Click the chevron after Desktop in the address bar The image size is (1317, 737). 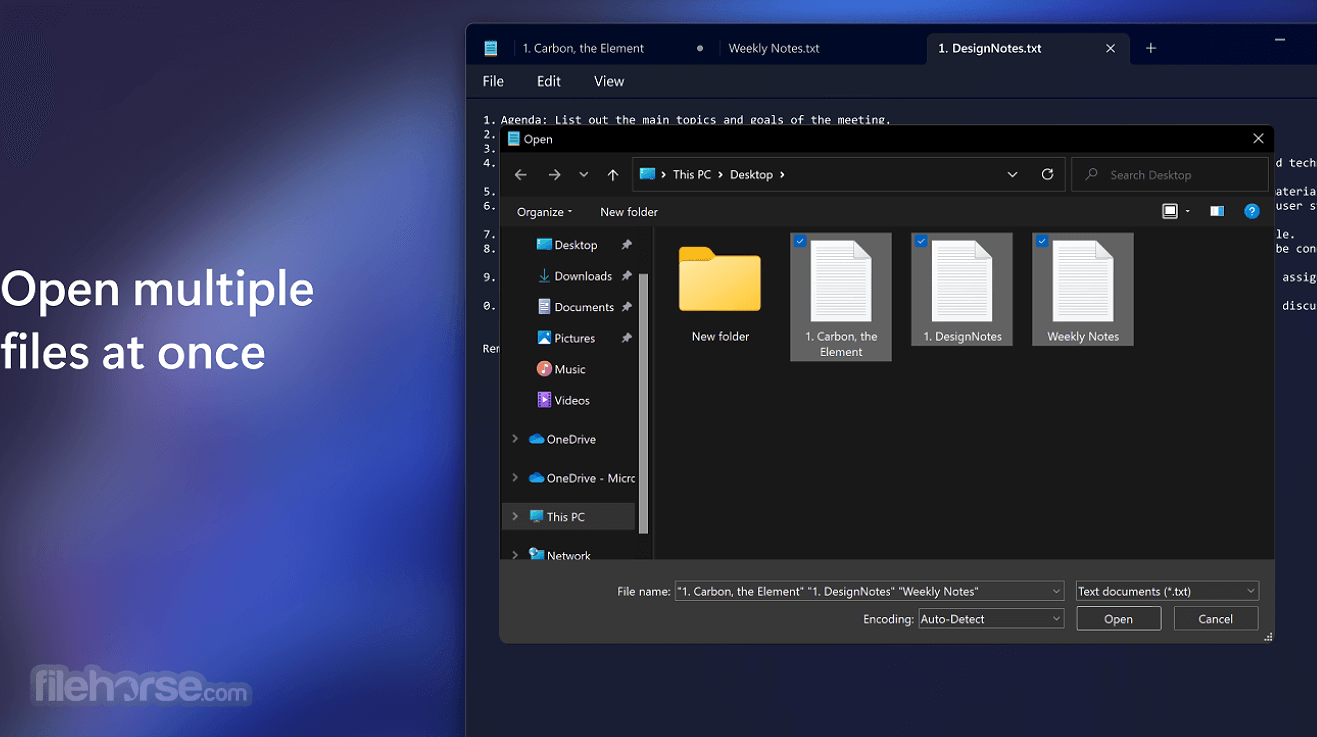782,175
